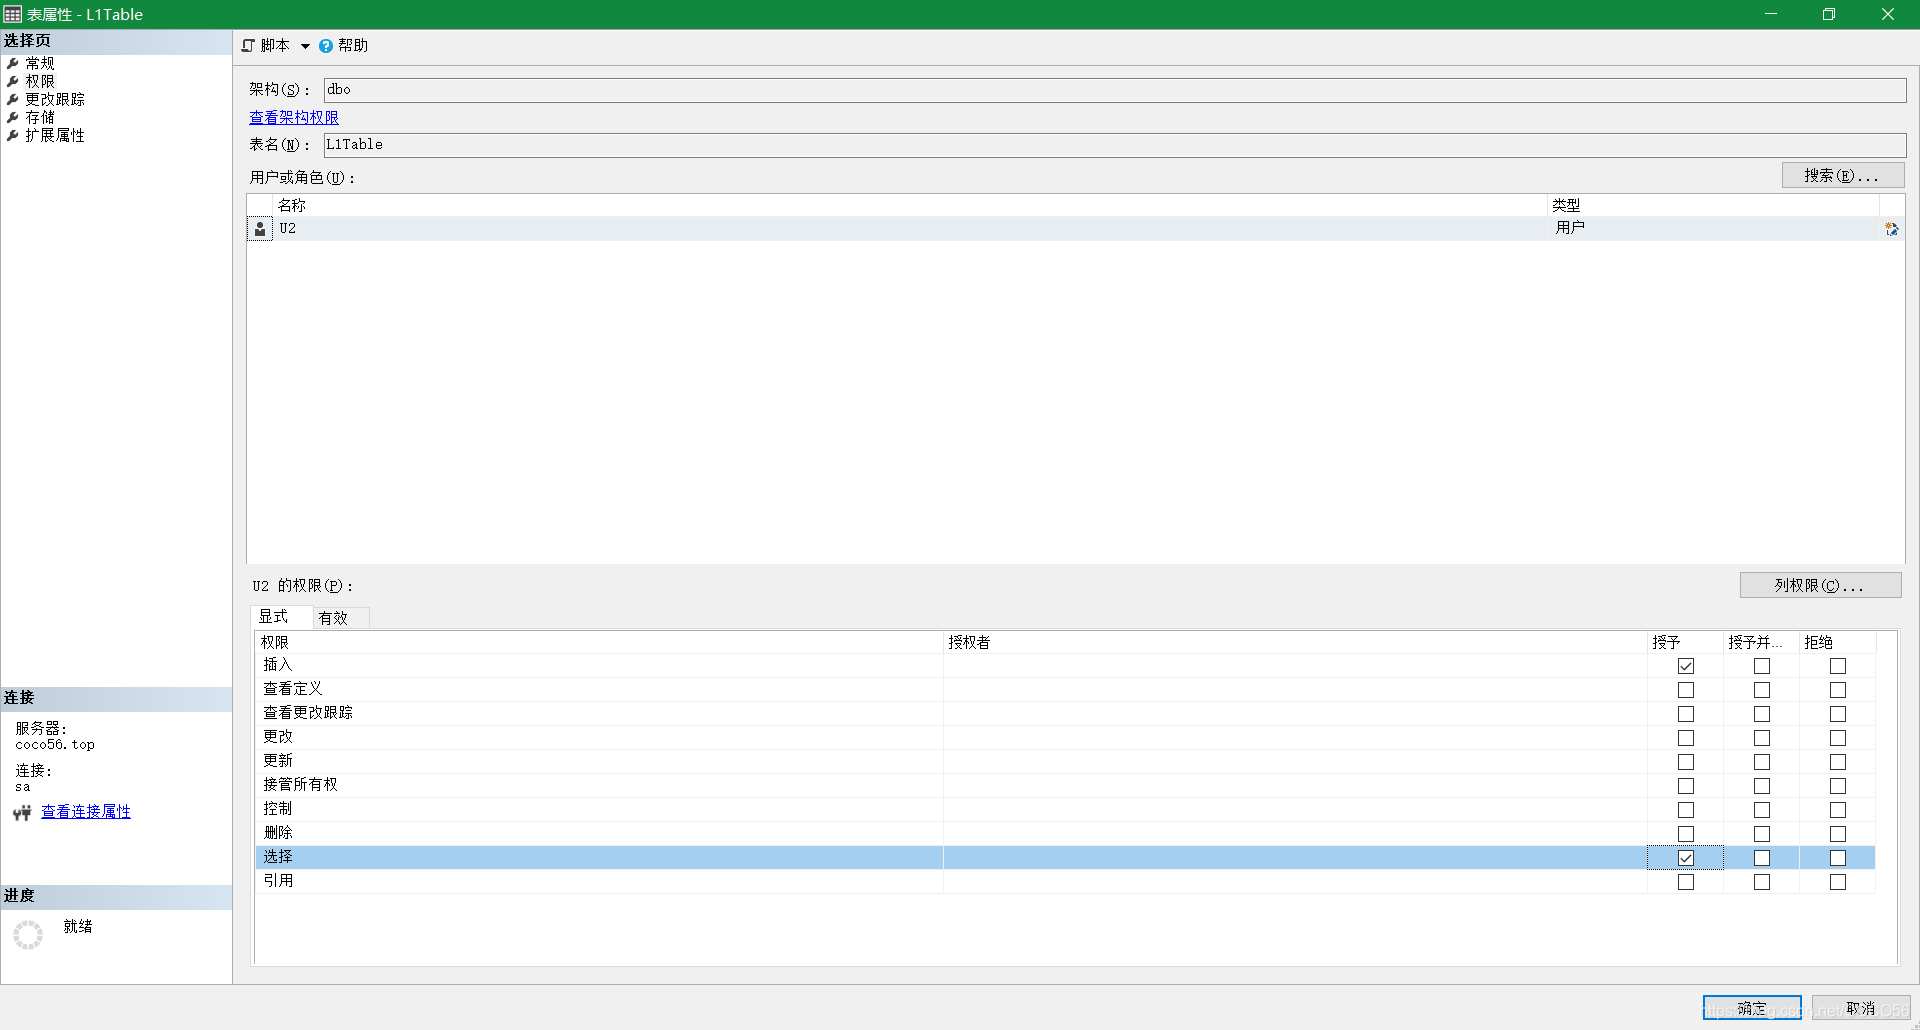
Task: Select the 接管所有权 permission row
Action: click(1065, 786)
